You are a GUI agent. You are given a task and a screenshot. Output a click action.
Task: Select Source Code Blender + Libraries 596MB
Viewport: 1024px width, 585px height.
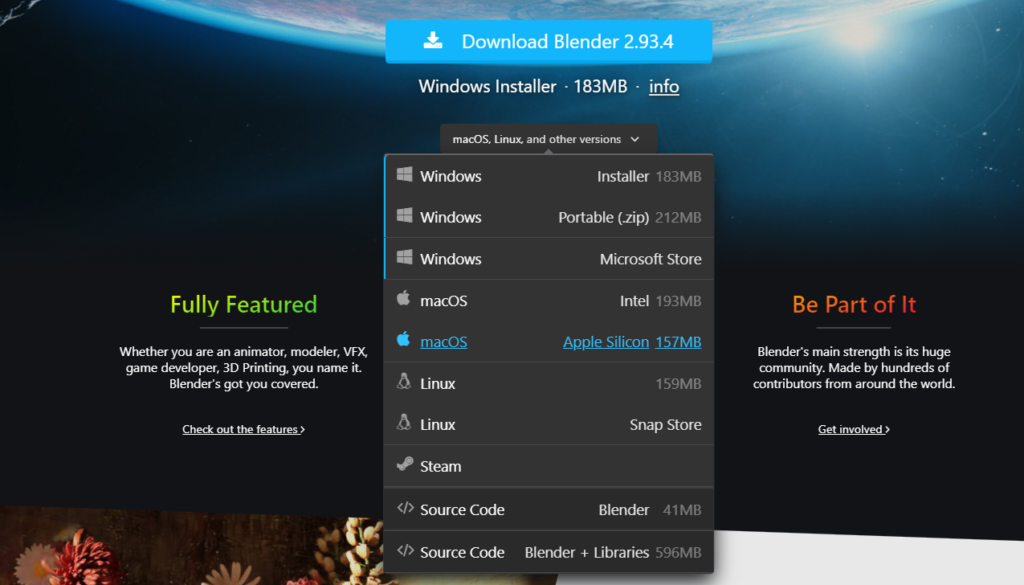[x=549, y=552]
